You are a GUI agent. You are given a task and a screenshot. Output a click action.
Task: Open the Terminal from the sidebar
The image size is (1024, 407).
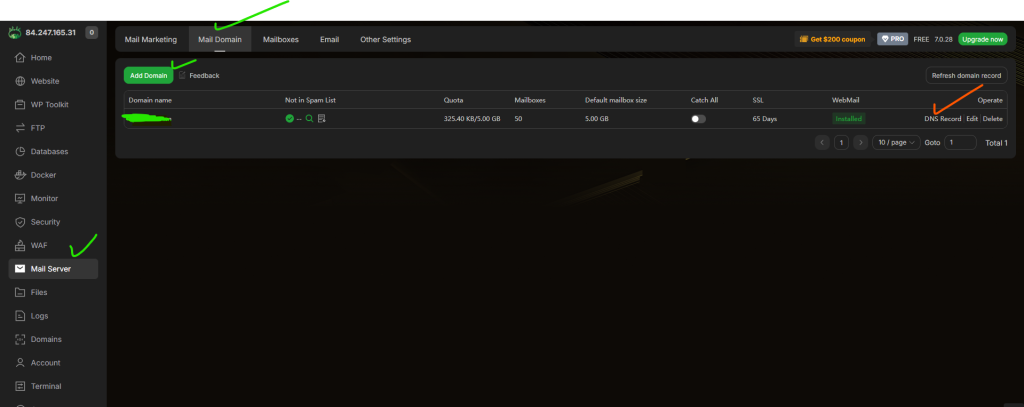click(x=46, y=386)
